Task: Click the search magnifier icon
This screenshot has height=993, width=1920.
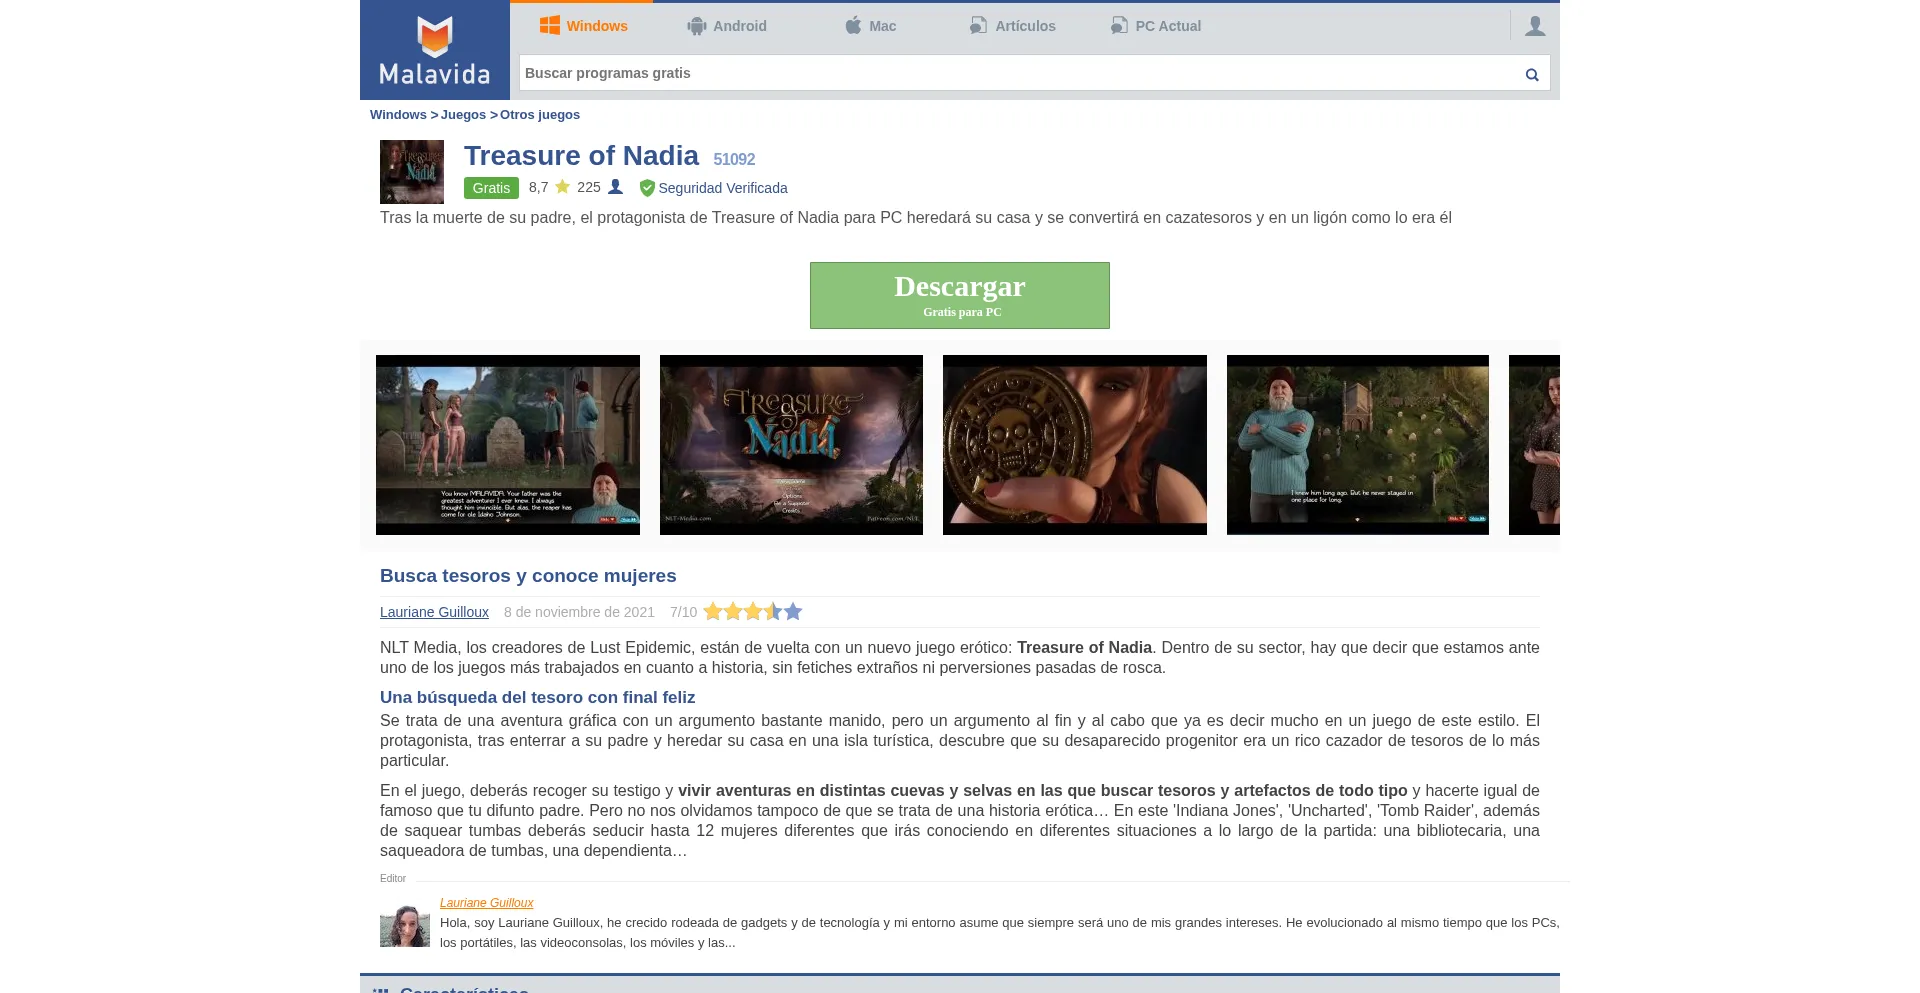Action: tap(1531, 74)
